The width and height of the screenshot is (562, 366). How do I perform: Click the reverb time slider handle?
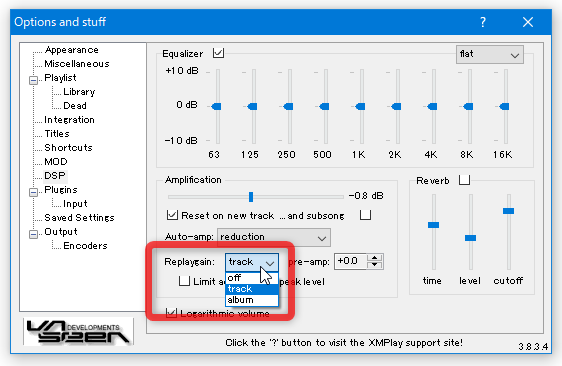[x=433, y=225]
